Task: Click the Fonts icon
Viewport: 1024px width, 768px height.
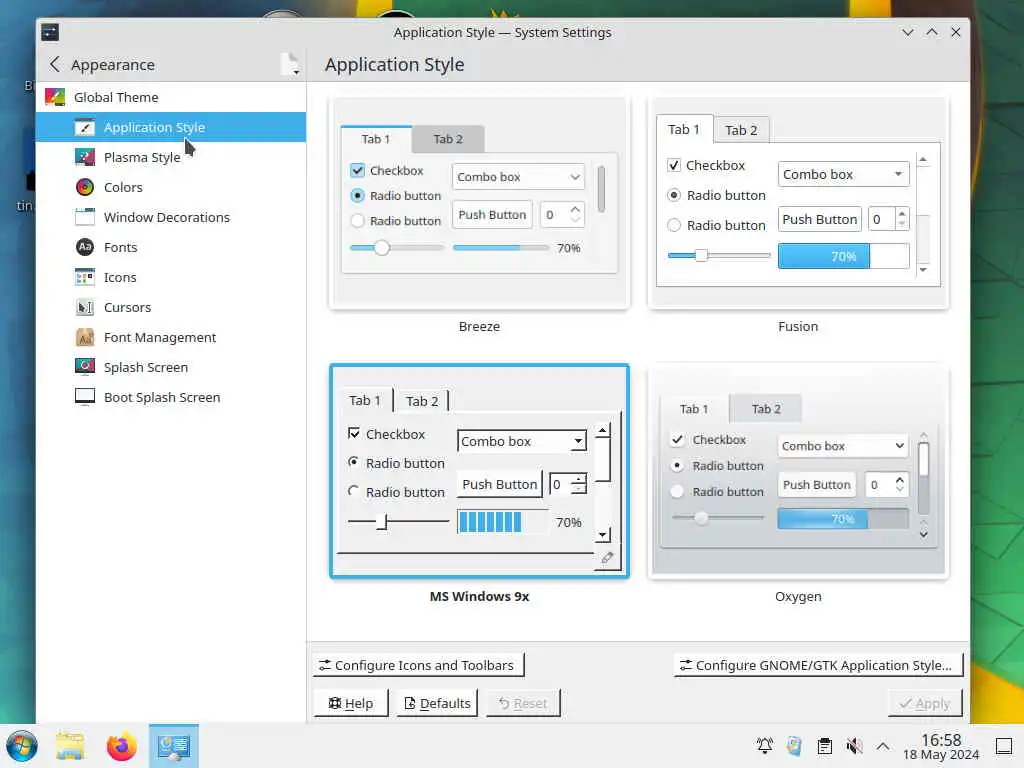Action: click(x=84, y=248)
